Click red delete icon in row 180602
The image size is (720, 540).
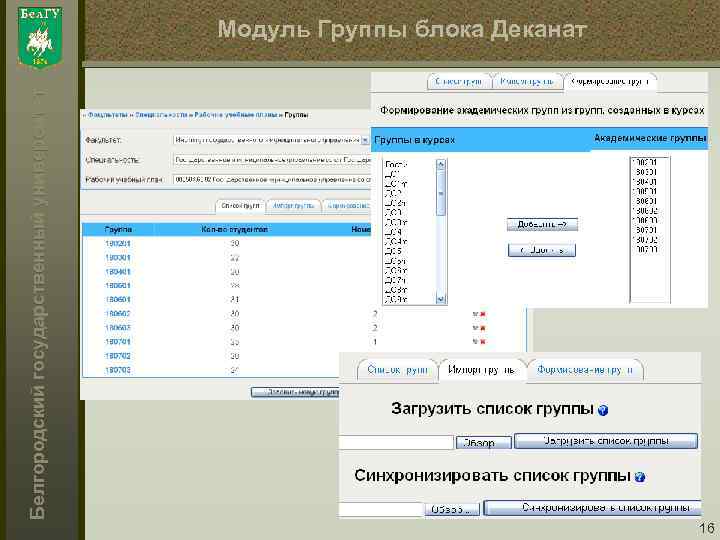(x=483, y=314)
